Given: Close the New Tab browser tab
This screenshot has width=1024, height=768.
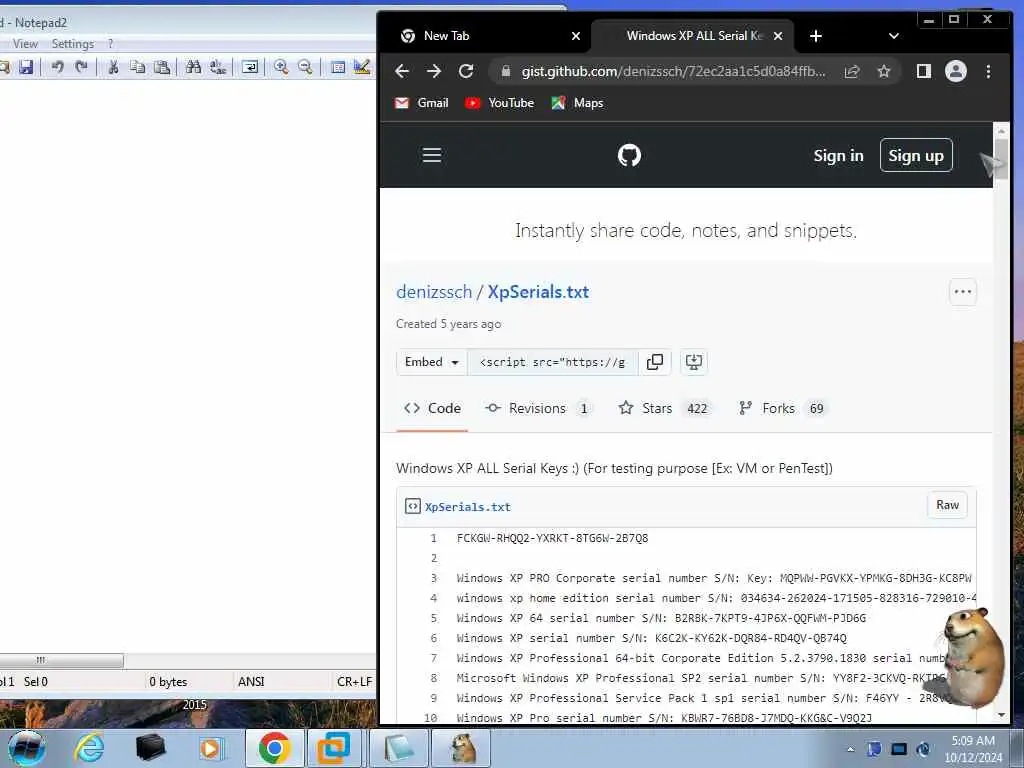Looking at the screenshot, I should 575,36.
